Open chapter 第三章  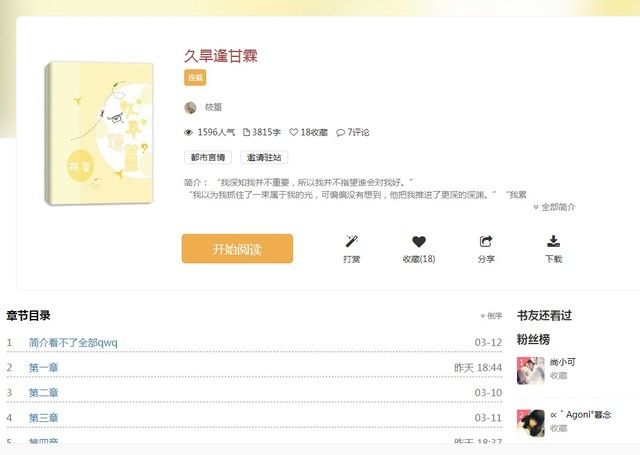[x=43, y=418]
